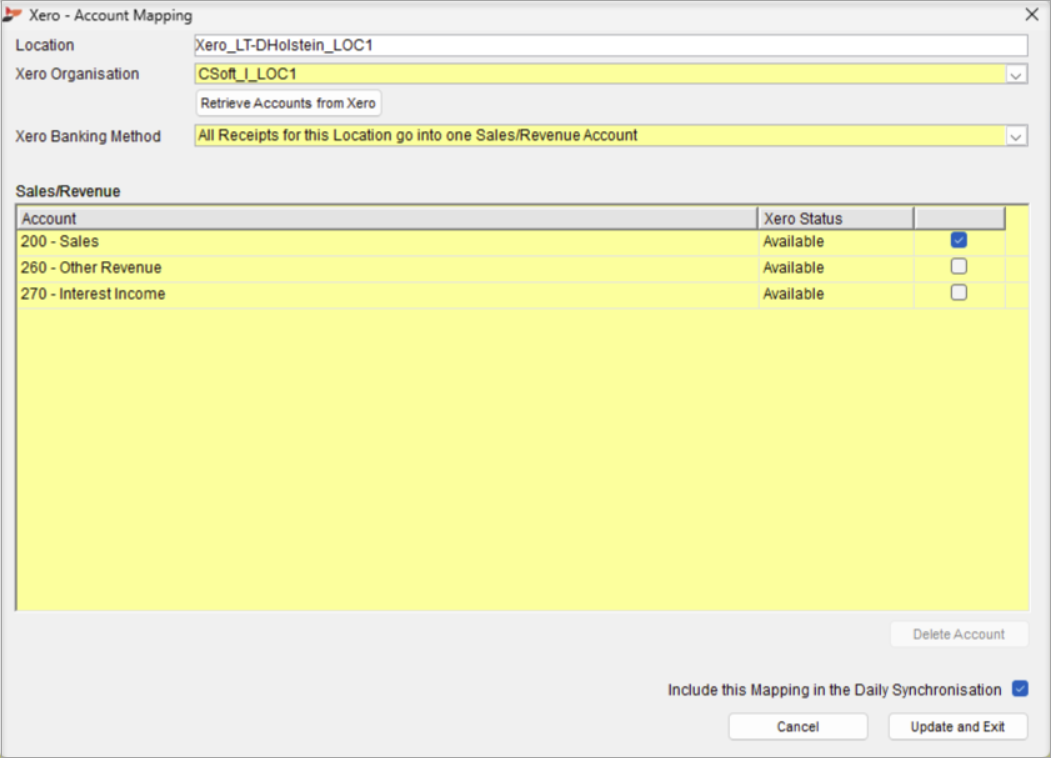Click Available status of 200 - Sales
Image resolution: width=1051 pixels, height=758 pixels.
pos(794,241)
